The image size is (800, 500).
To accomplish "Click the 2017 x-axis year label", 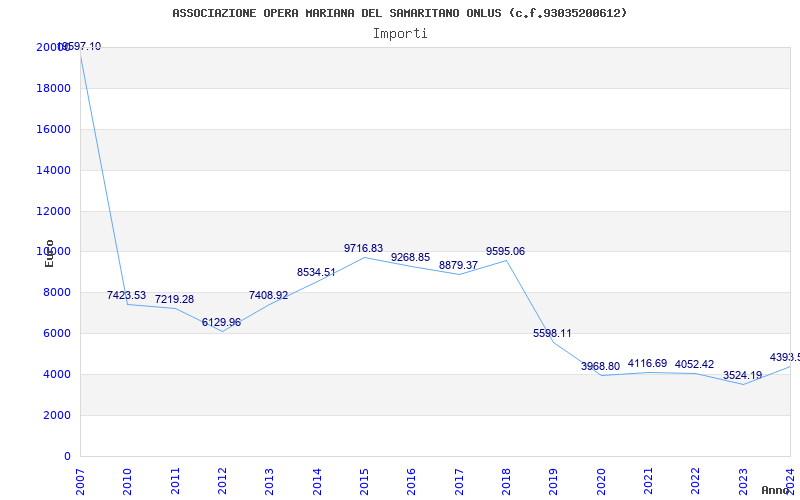I will [x=459, y=482].
